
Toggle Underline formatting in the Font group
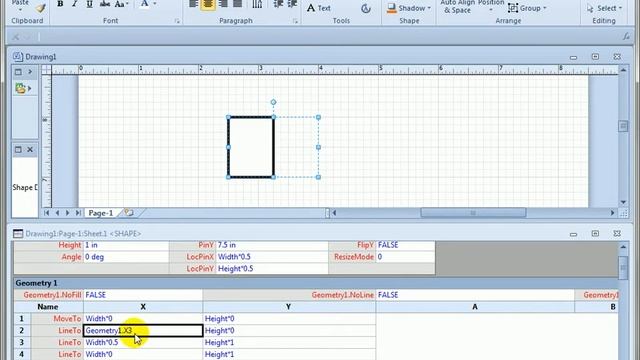pyautogui.click(x=89, y=4)
